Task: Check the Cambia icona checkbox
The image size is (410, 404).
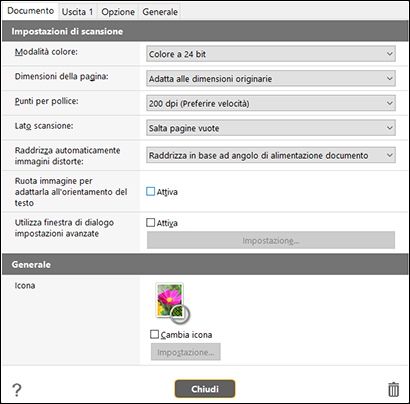Action: [x=154, y=334]
